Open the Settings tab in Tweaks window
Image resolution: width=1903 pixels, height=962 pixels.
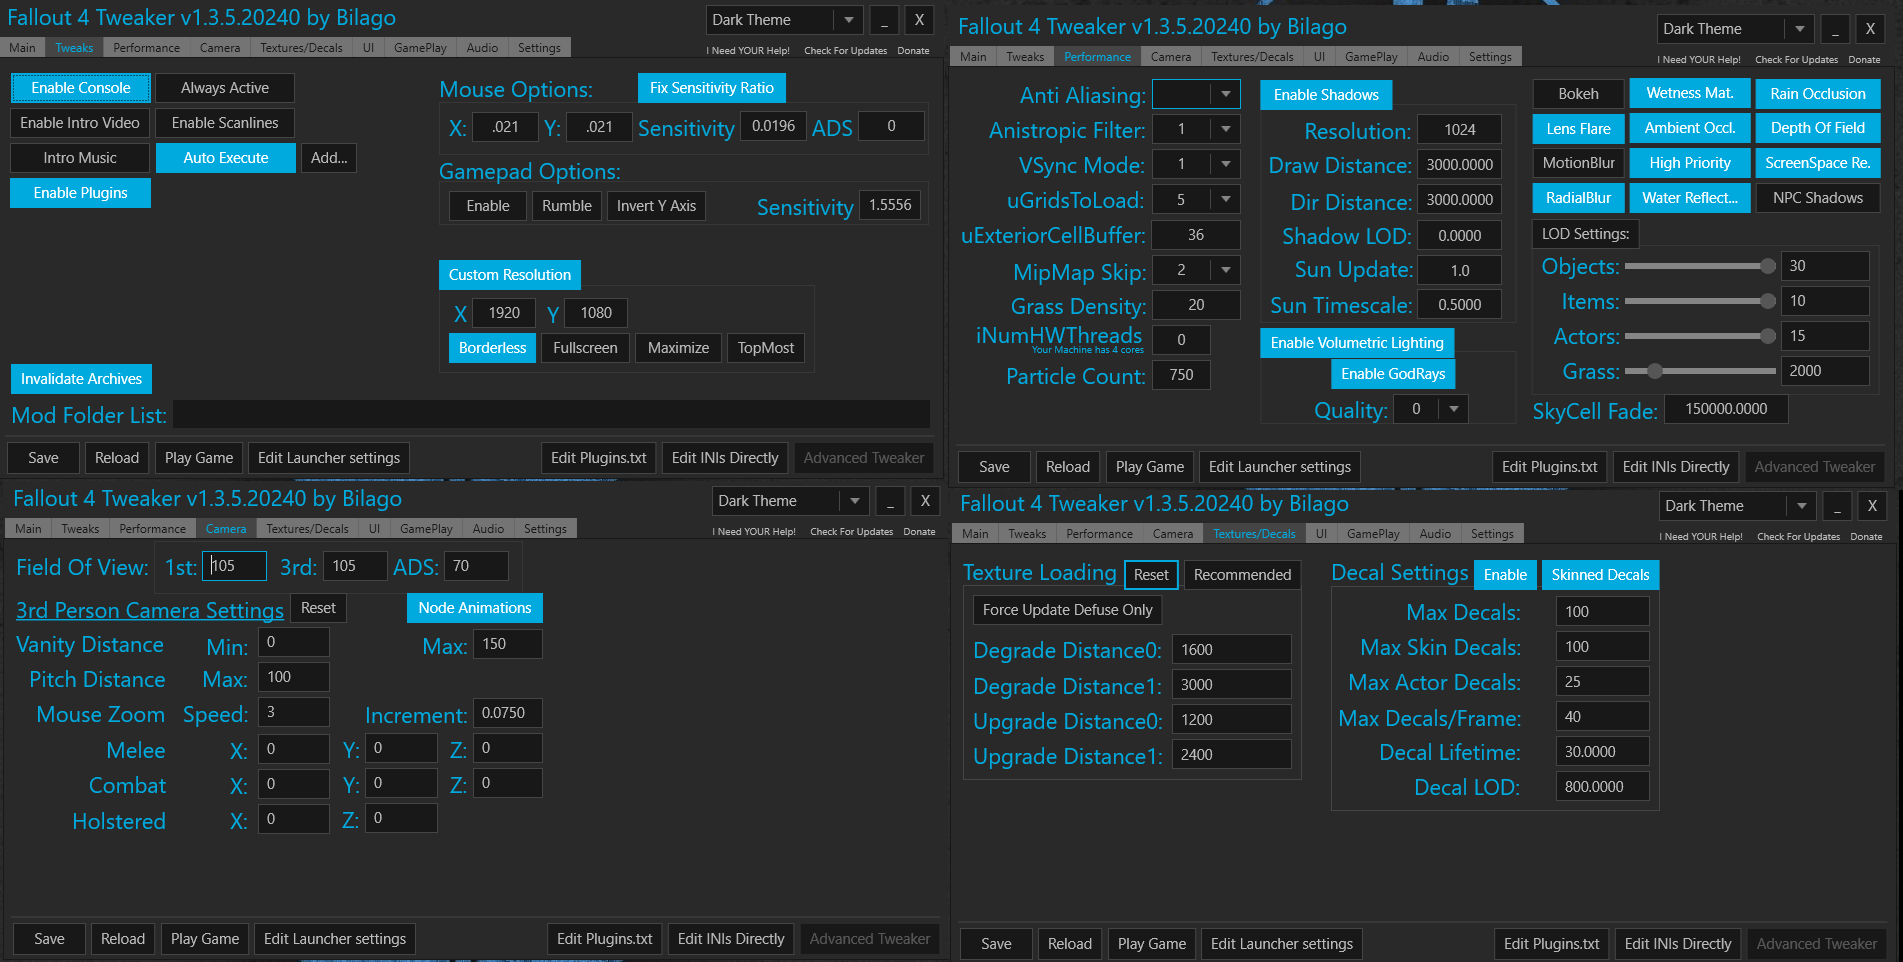tap(539, 48)
